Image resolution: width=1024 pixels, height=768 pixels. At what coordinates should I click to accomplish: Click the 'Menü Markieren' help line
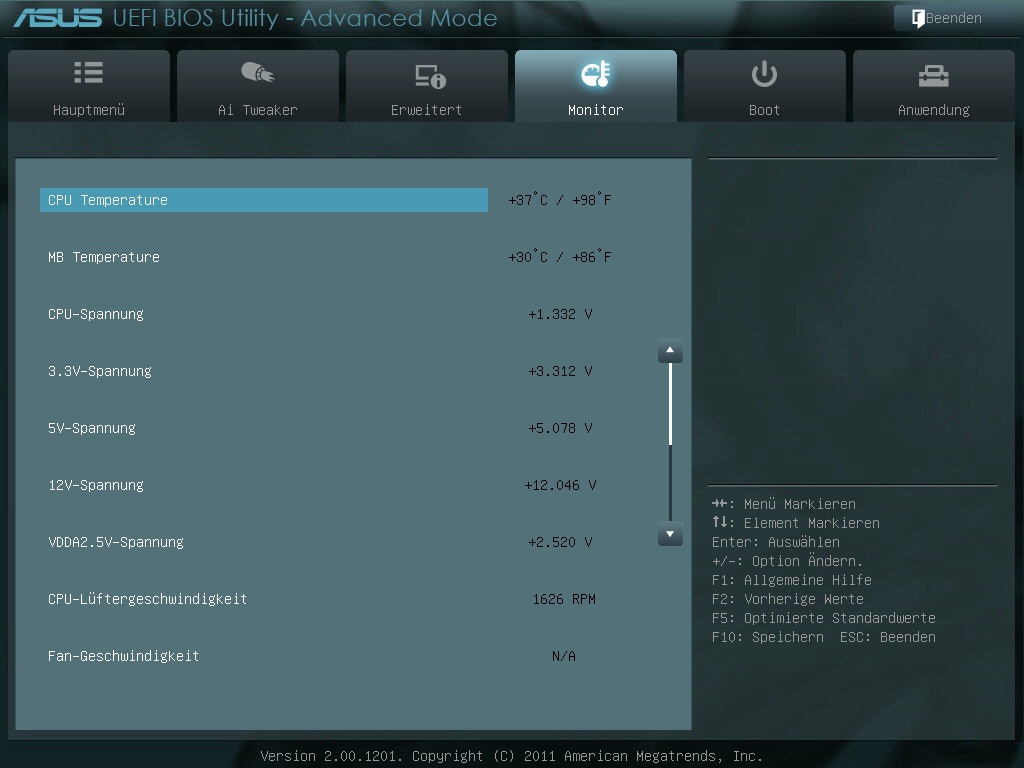coord(784,504)
